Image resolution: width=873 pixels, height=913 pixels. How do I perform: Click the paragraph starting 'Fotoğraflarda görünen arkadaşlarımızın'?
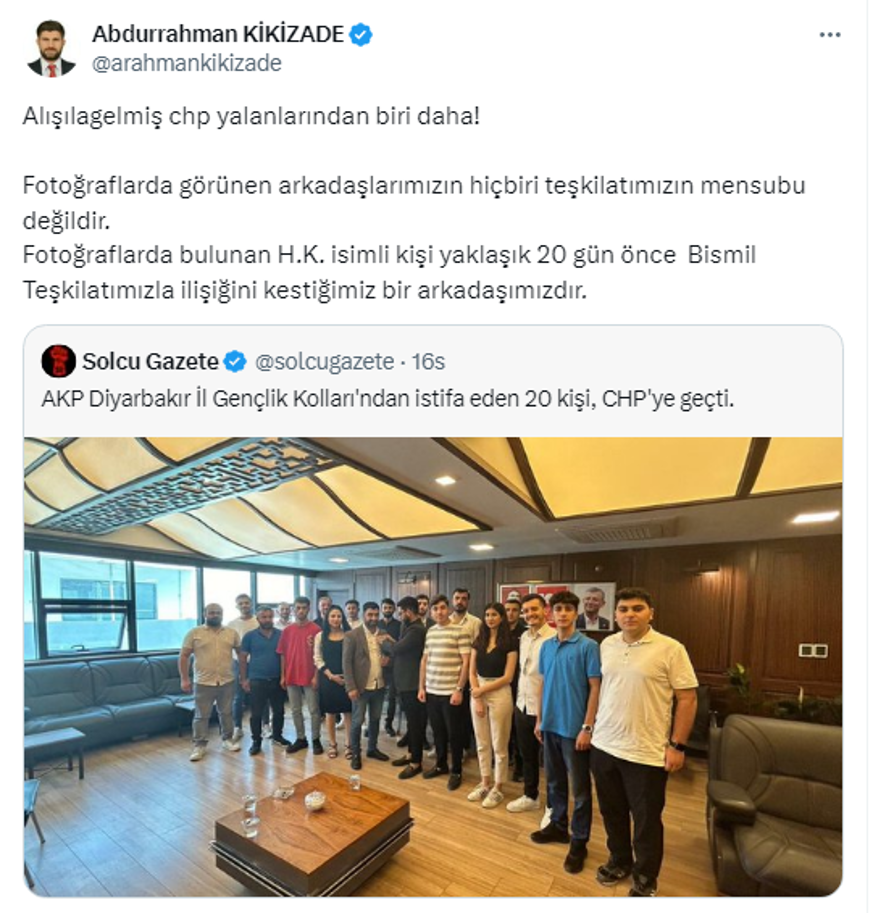coord(413,203)
